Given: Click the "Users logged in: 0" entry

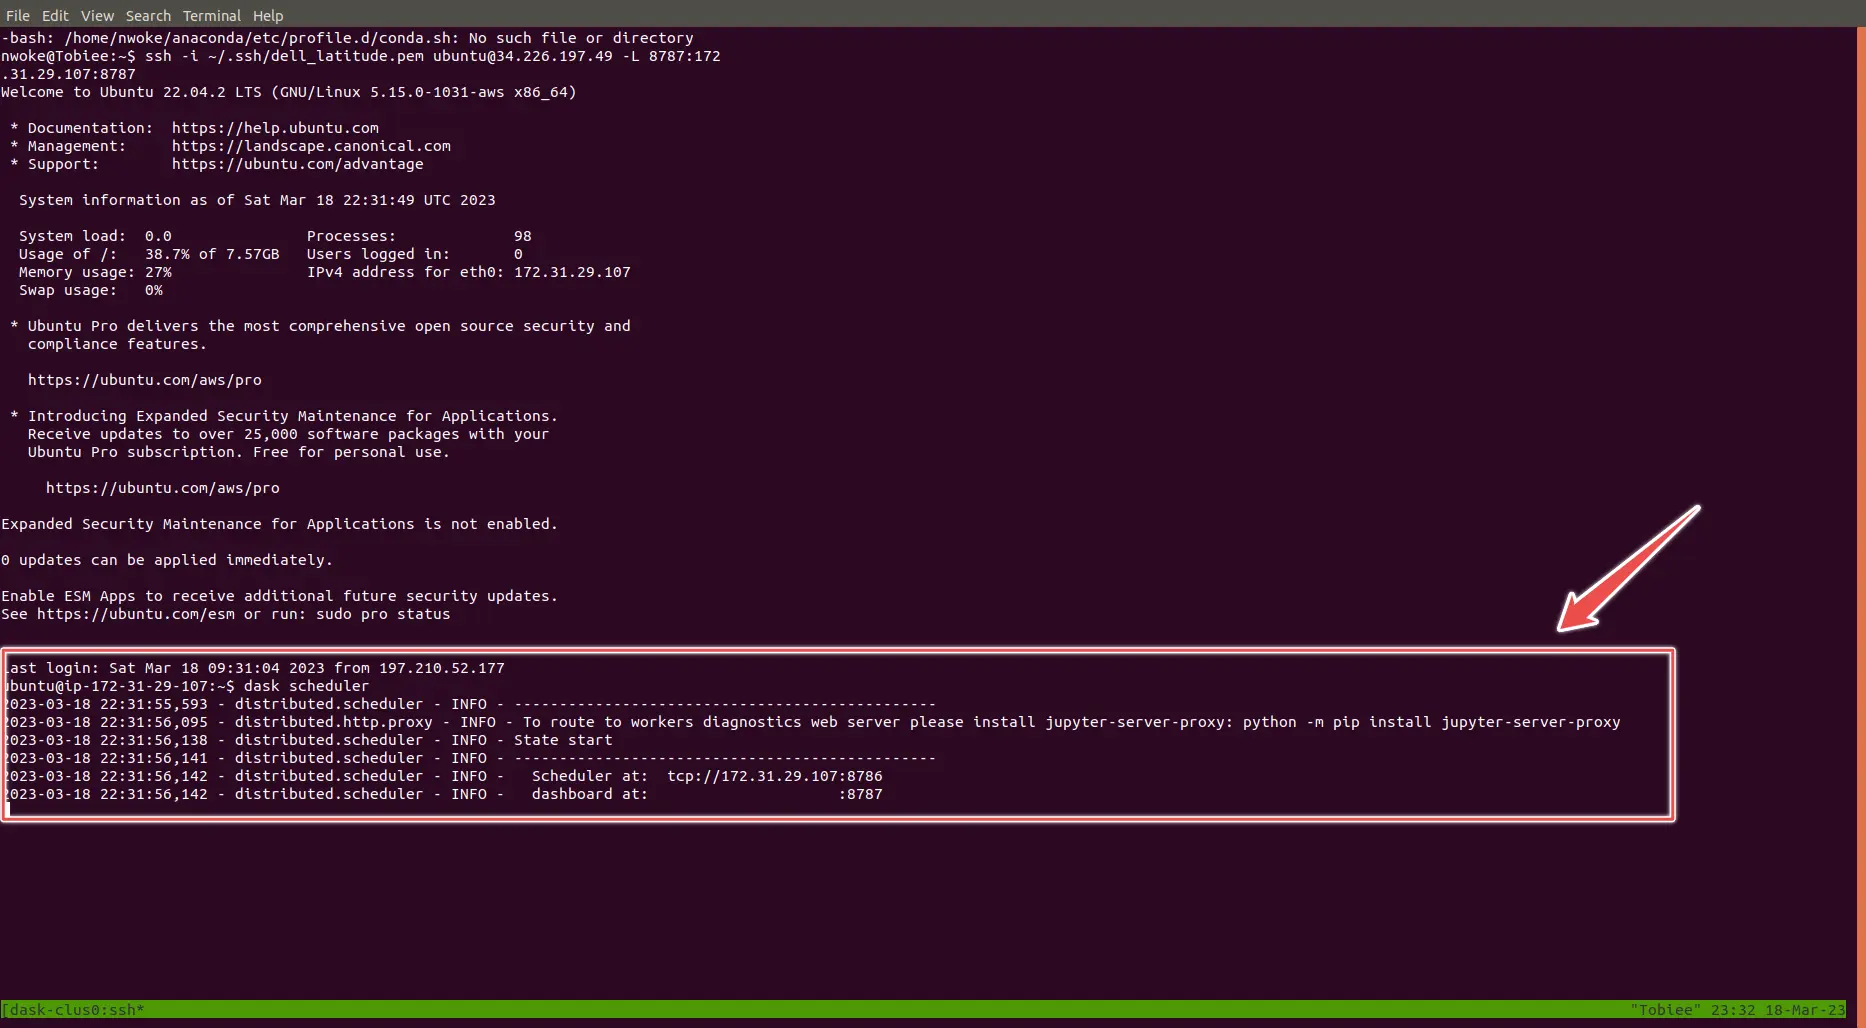Looking at the screenshot, I should 414,254.
